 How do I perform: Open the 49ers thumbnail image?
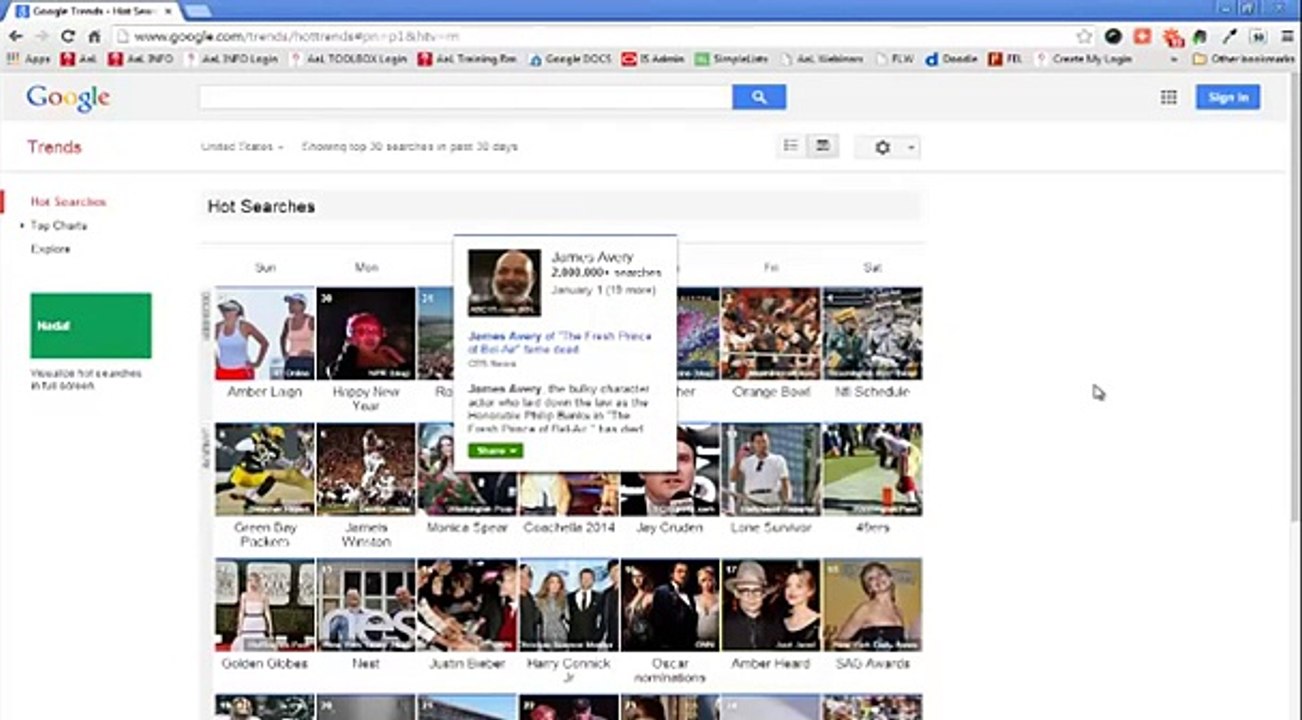[x=872, y=470]
